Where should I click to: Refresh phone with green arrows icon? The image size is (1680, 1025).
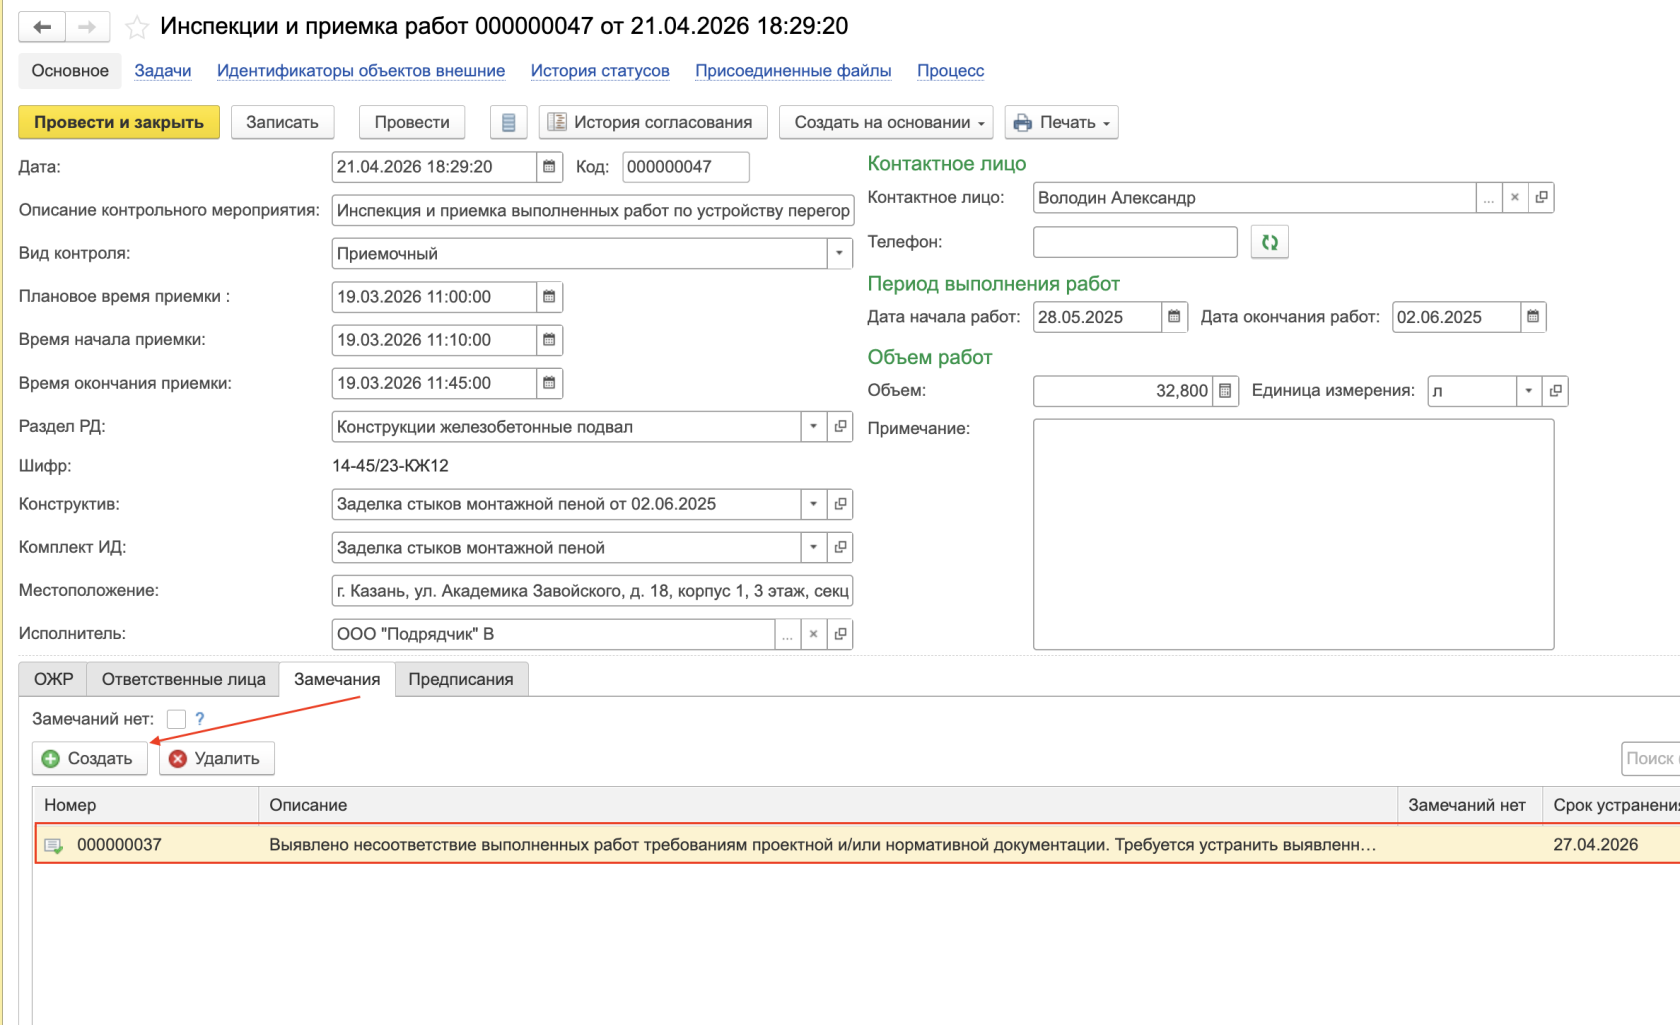(x=1270, y=242)
